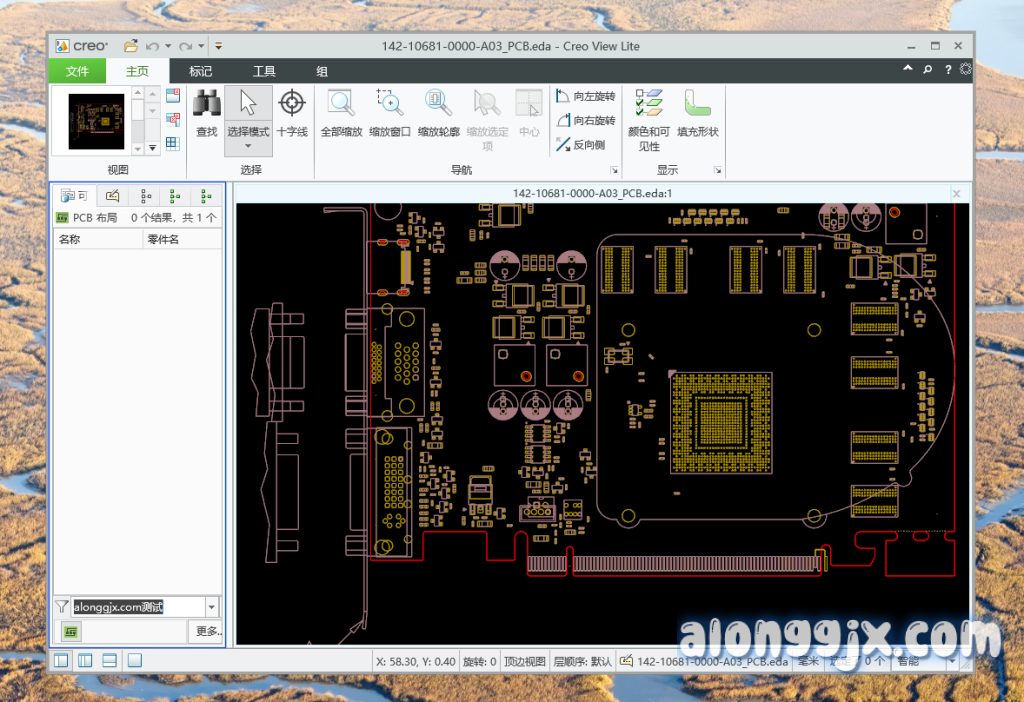Select the 缩放窗口 zoom window tool
The height and width of the screenshot is (702, 1024).
click(389, 104)
